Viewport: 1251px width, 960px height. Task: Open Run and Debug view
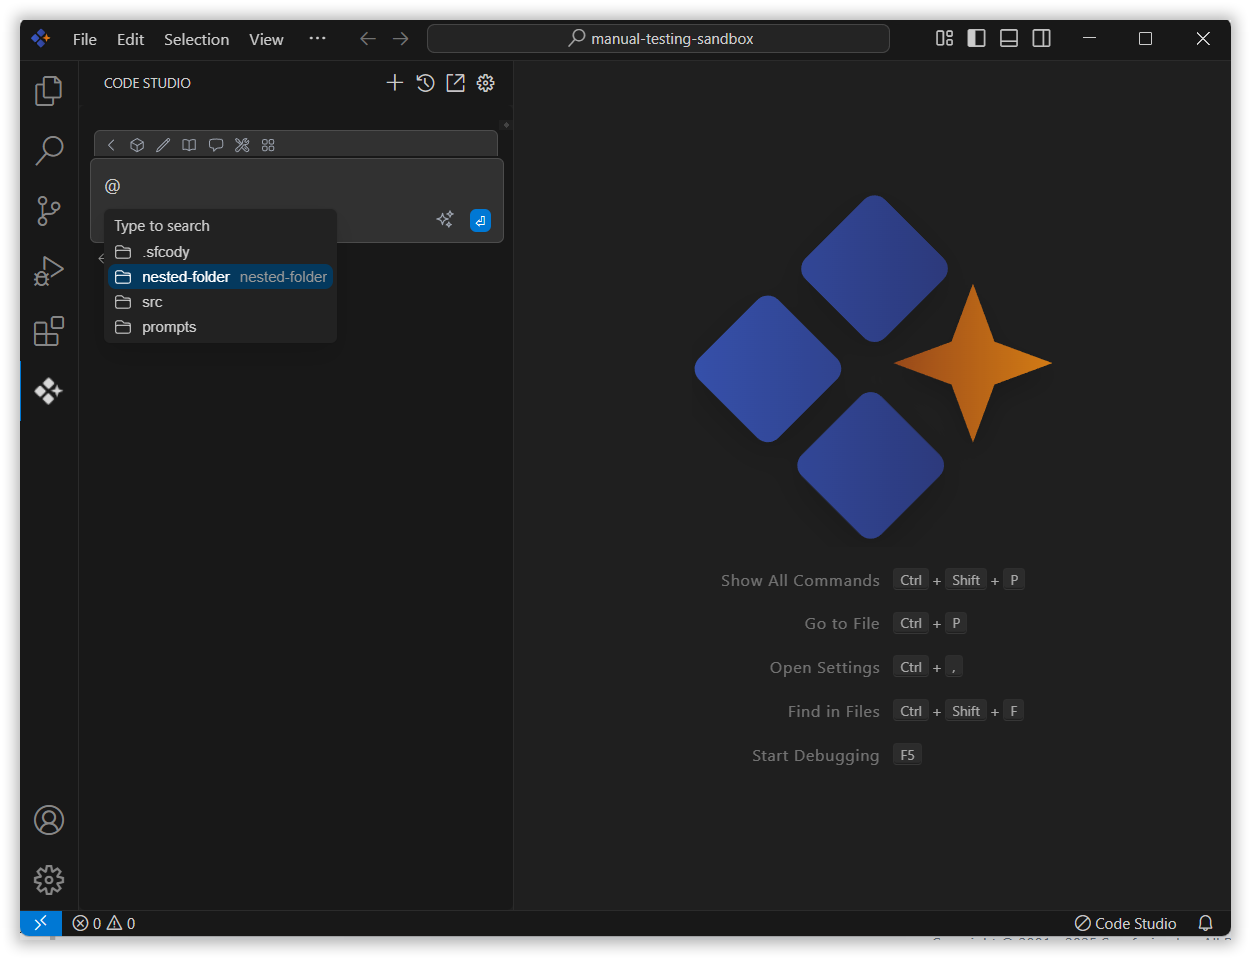pyautogui.click(x=48, y=271)
